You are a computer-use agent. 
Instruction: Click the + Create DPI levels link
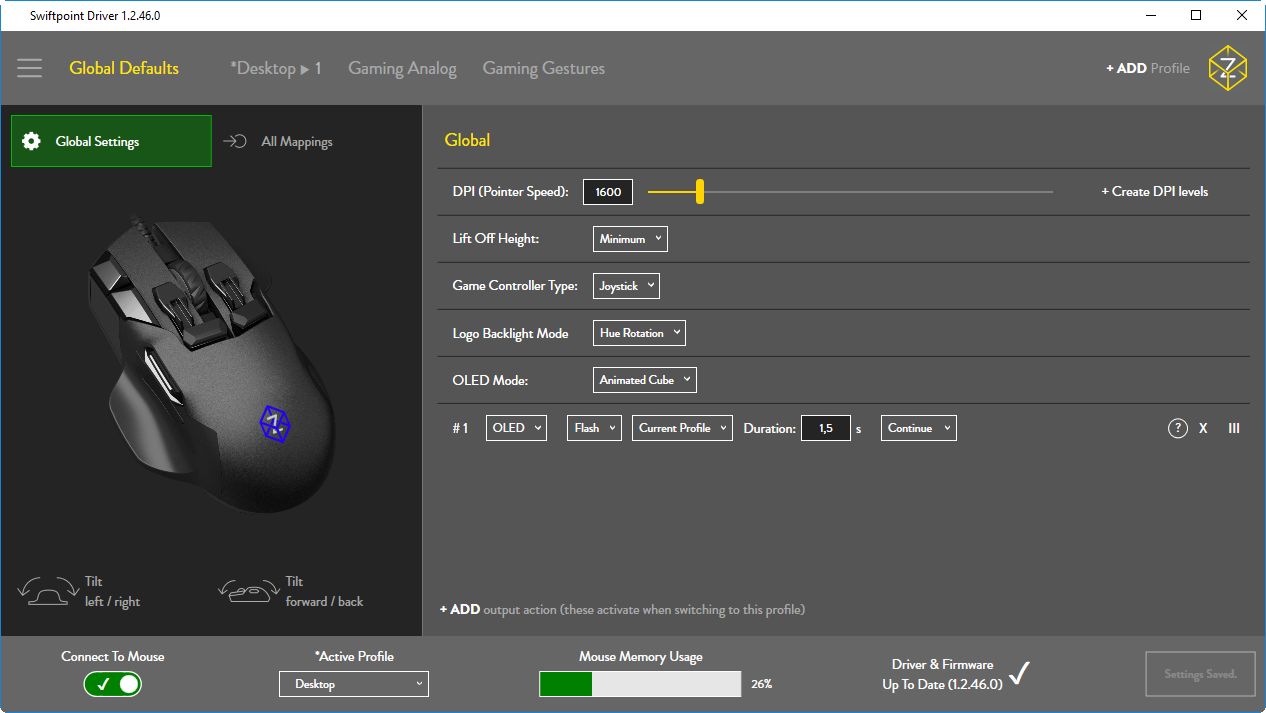pos(1154,191)
